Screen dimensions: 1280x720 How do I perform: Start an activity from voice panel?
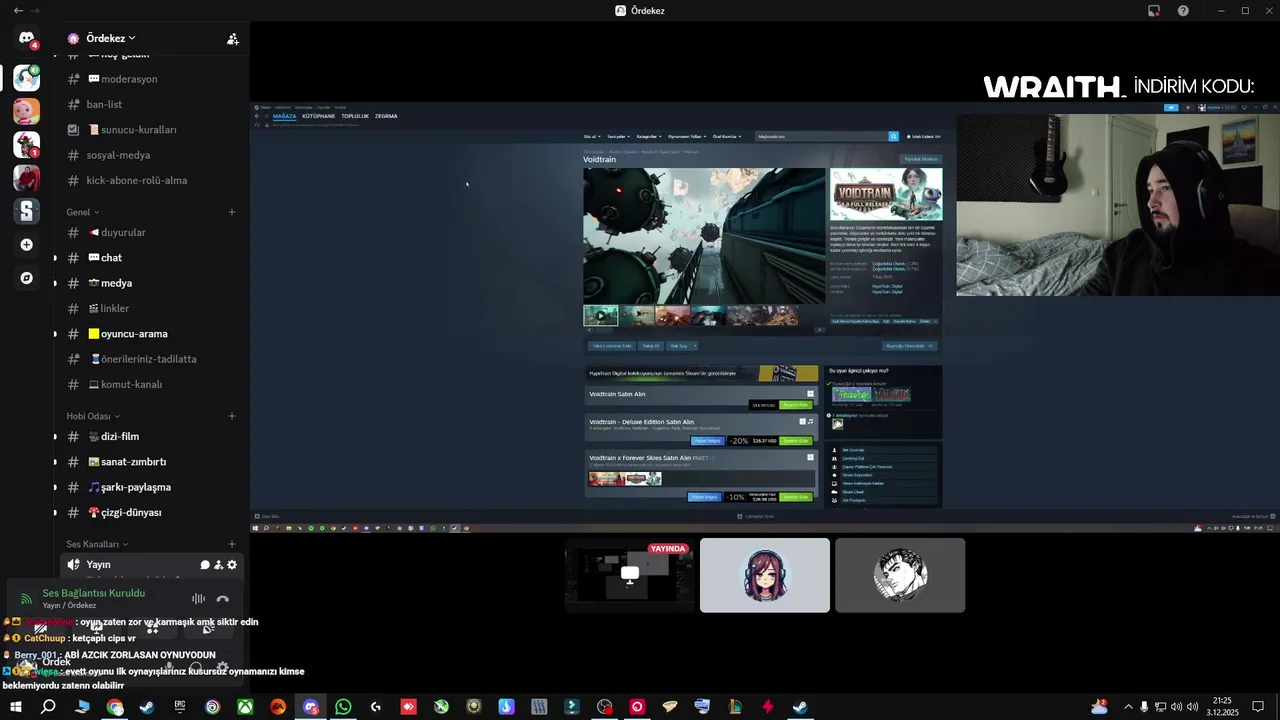[x=152, y=628]
